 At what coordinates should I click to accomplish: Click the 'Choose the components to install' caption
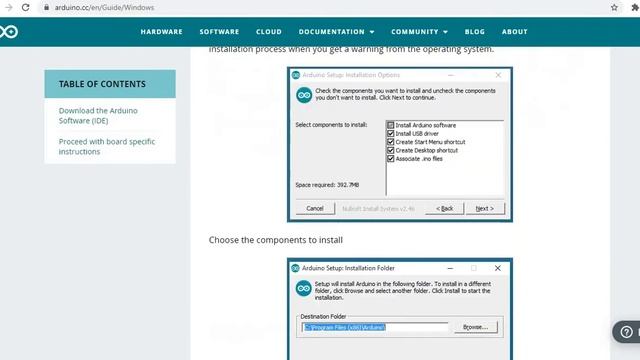[x=276, y=240]
